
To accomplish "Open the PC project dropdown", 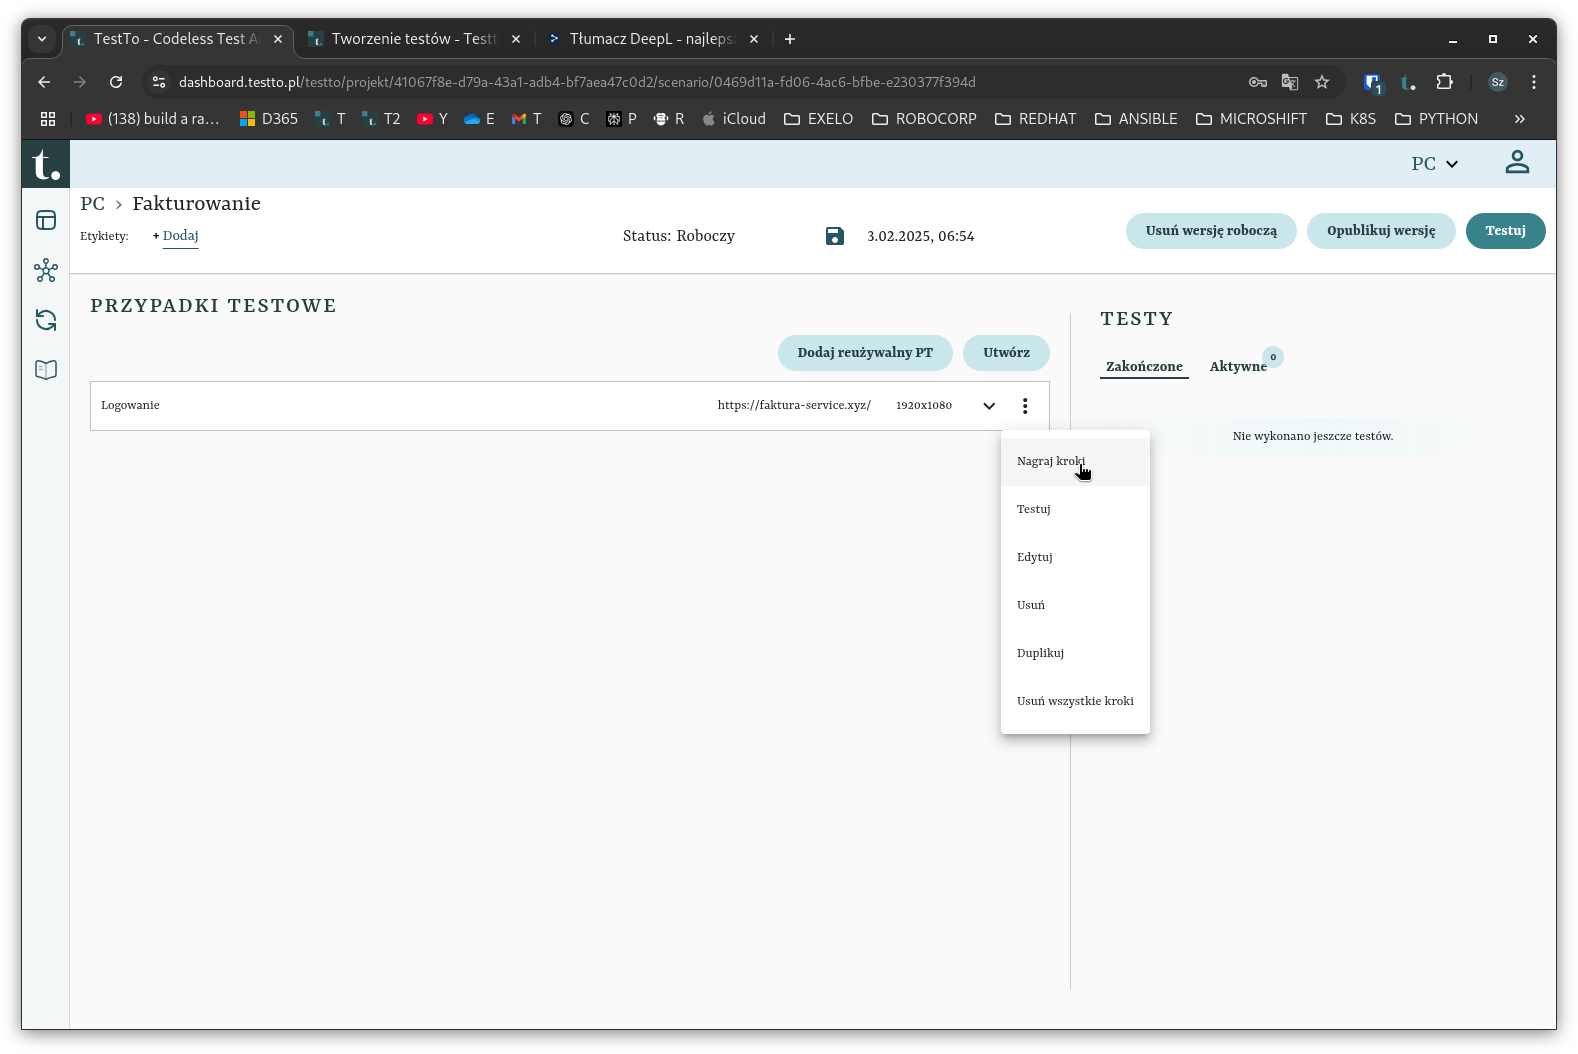I will pos(1435,164).
